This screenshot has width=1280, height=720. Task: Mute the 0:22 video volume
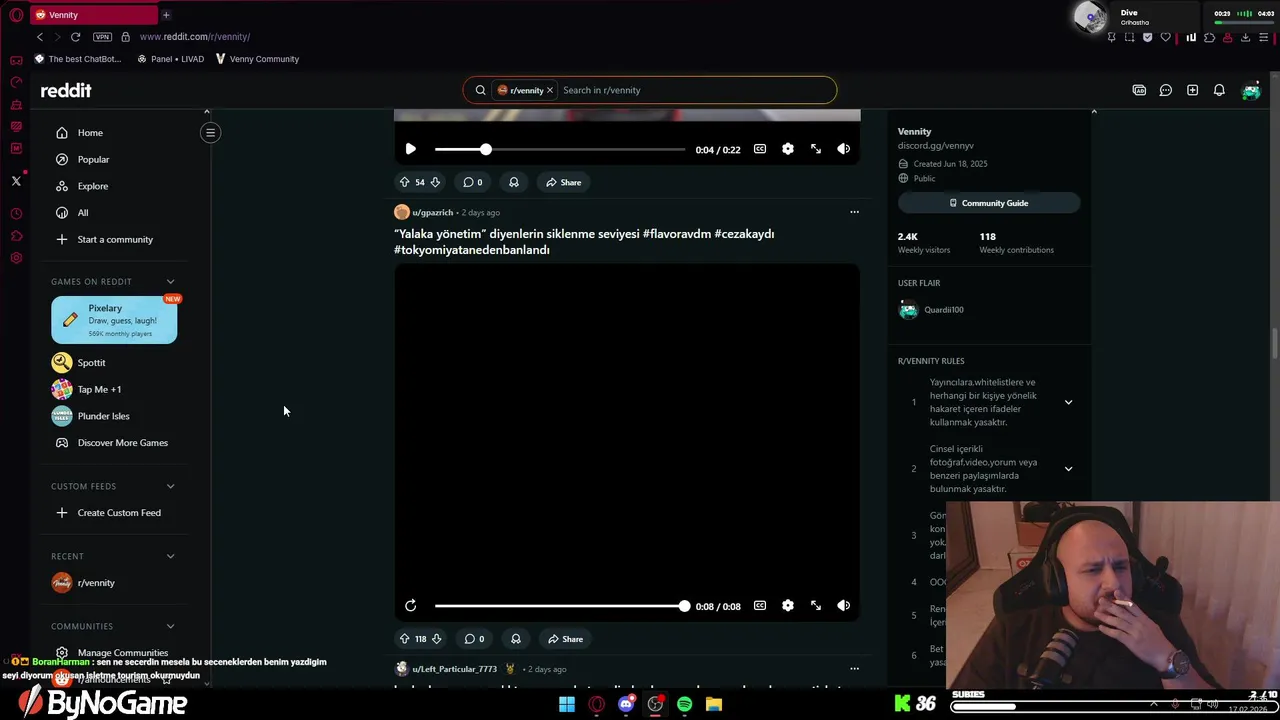844,149
